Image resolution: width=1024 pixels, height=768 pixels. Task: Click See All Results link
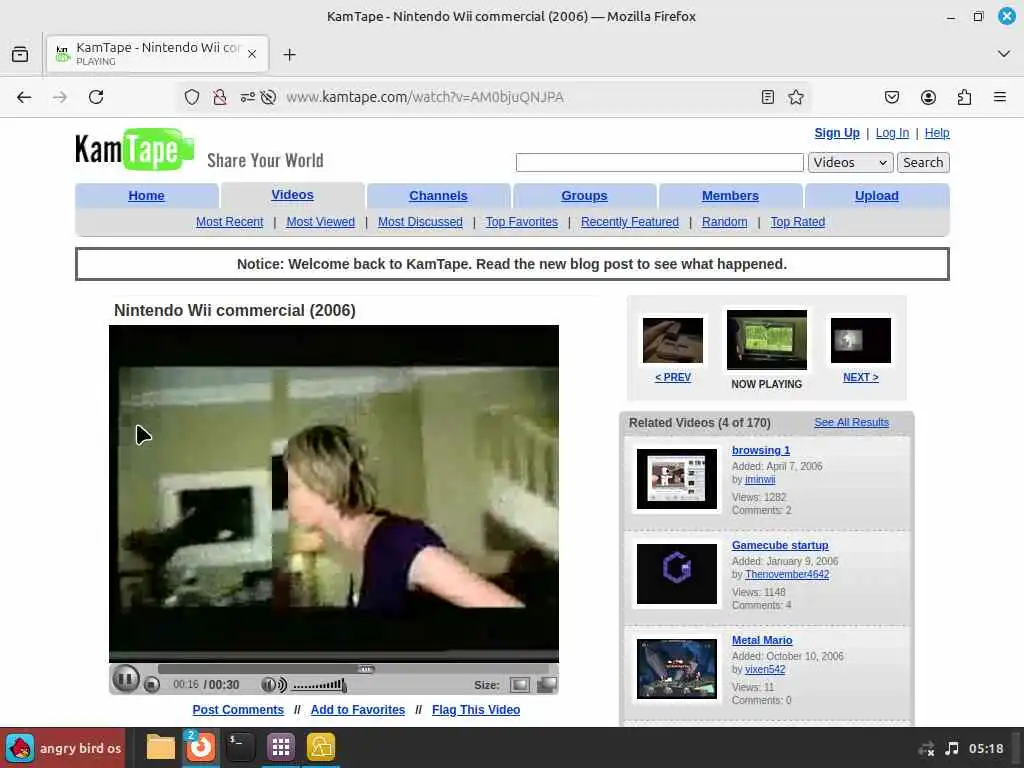coord(851,423)
